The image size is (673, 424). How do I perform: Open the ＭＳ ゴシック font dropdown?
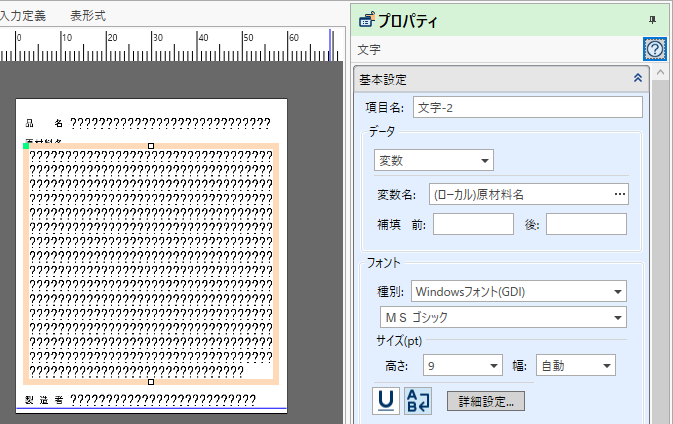click(x=503, y=318)
